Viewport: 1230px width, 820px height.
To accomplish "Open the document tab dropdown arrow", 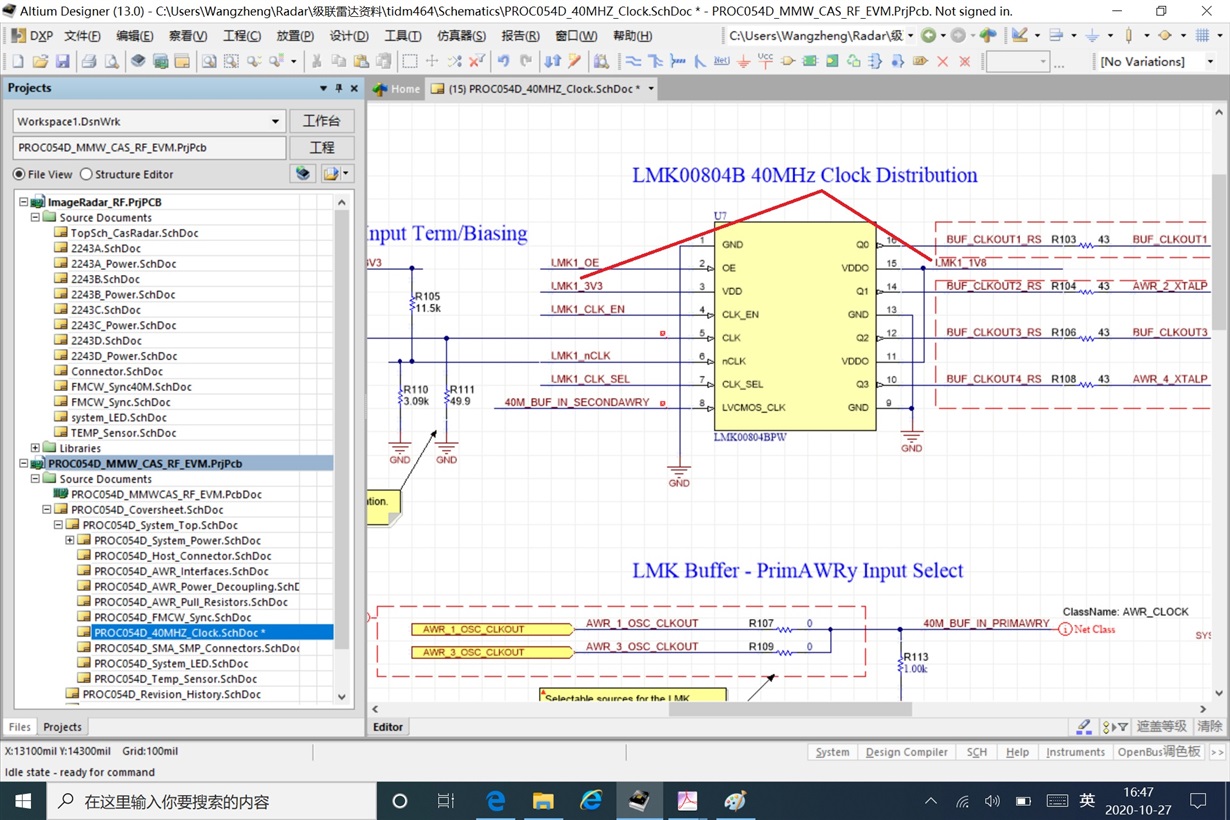I will tap(651, 89).
